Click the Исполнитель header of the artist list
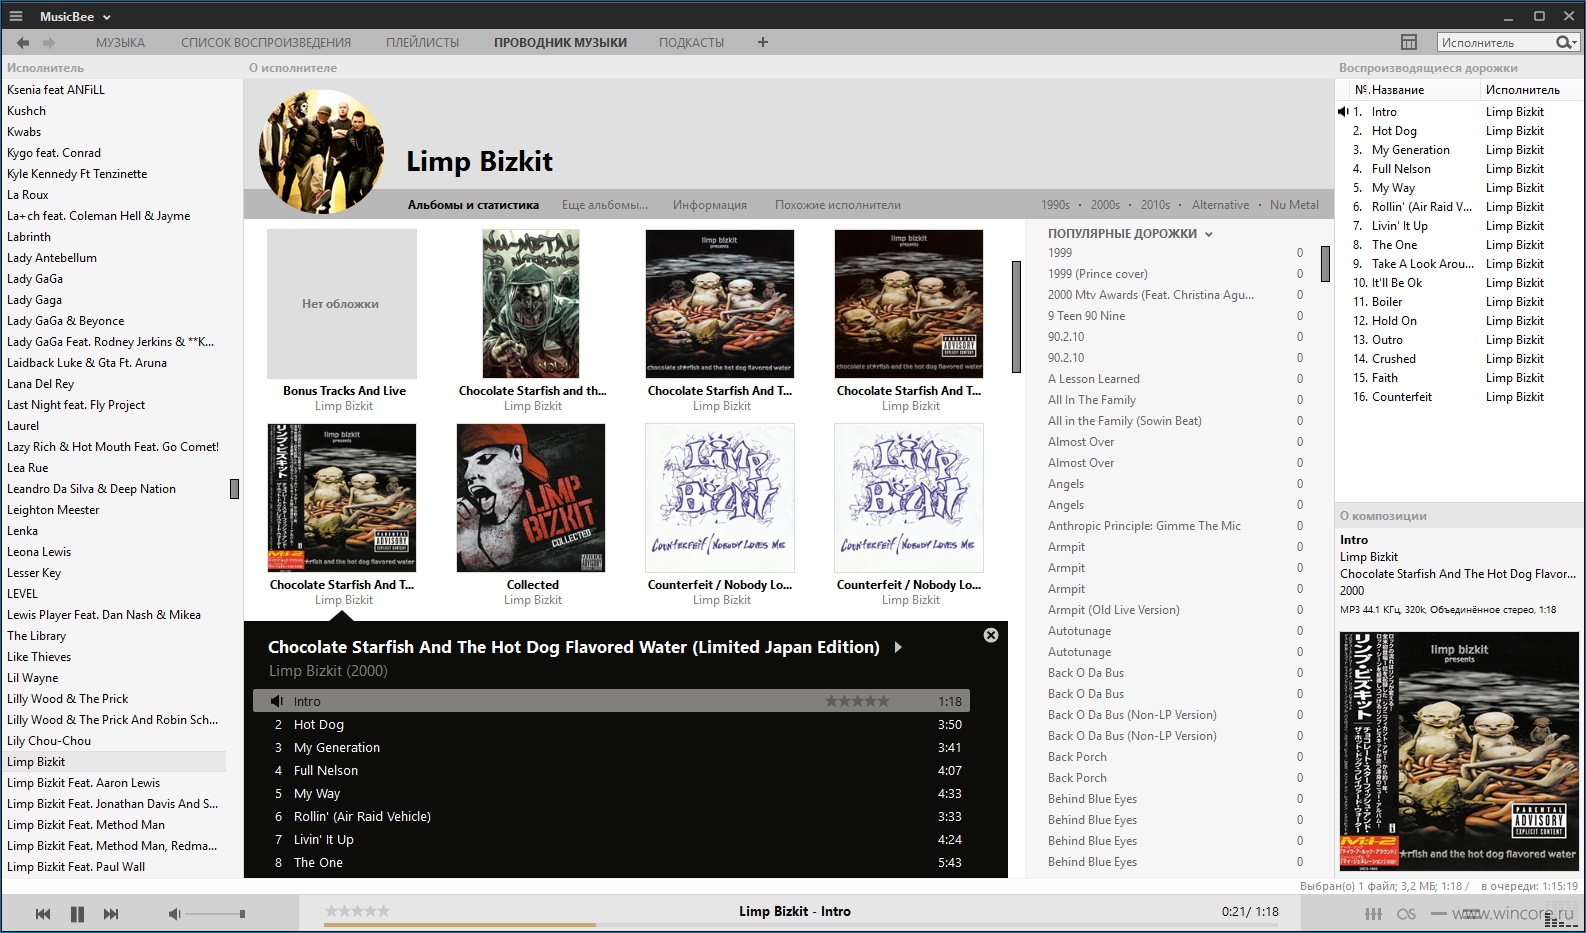Viewport: 1586px width, 933px height. click(x=45, y=68)
